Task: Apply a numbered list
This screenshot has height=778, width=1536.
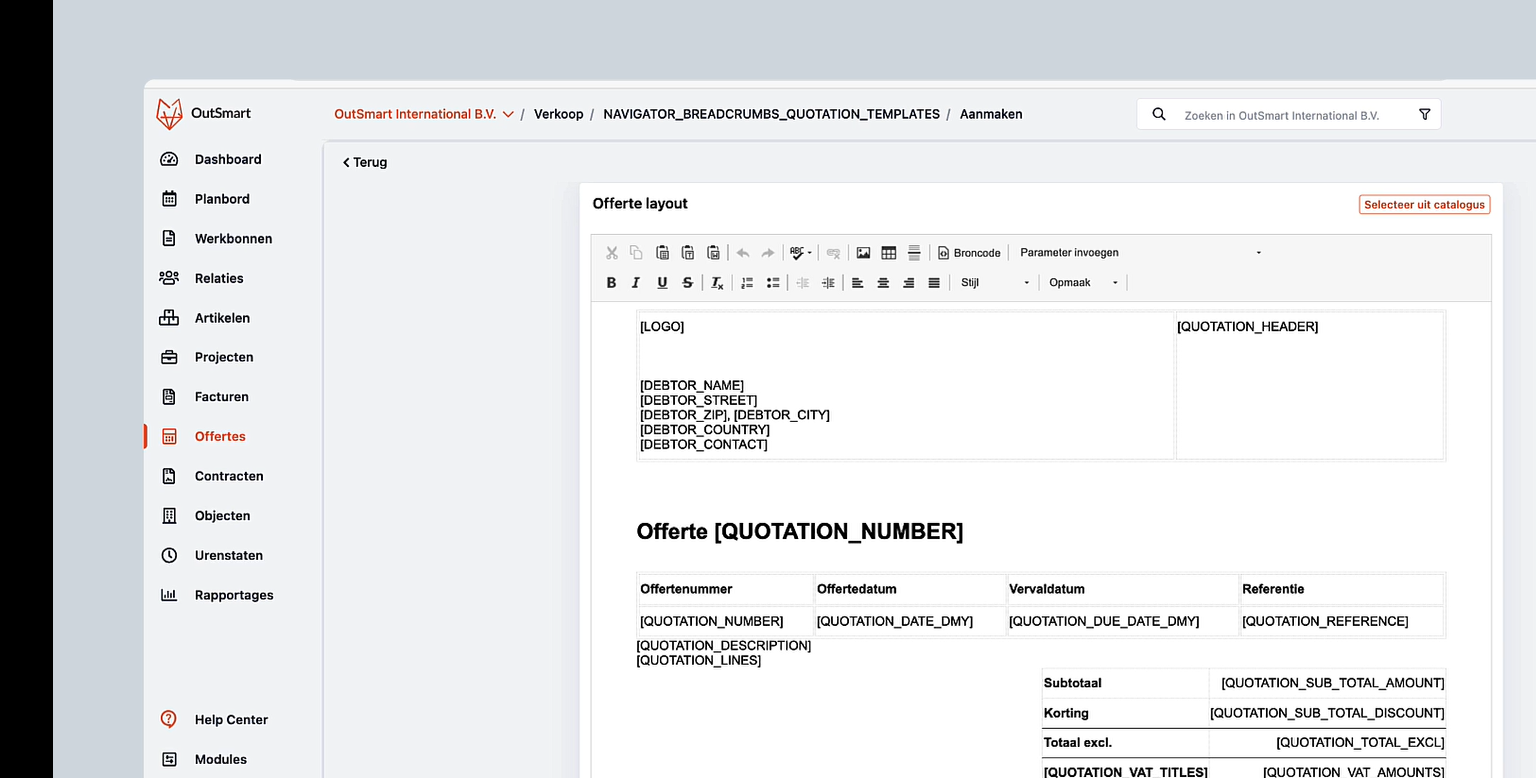Action: pyautogui.click(x=746, y=282)
